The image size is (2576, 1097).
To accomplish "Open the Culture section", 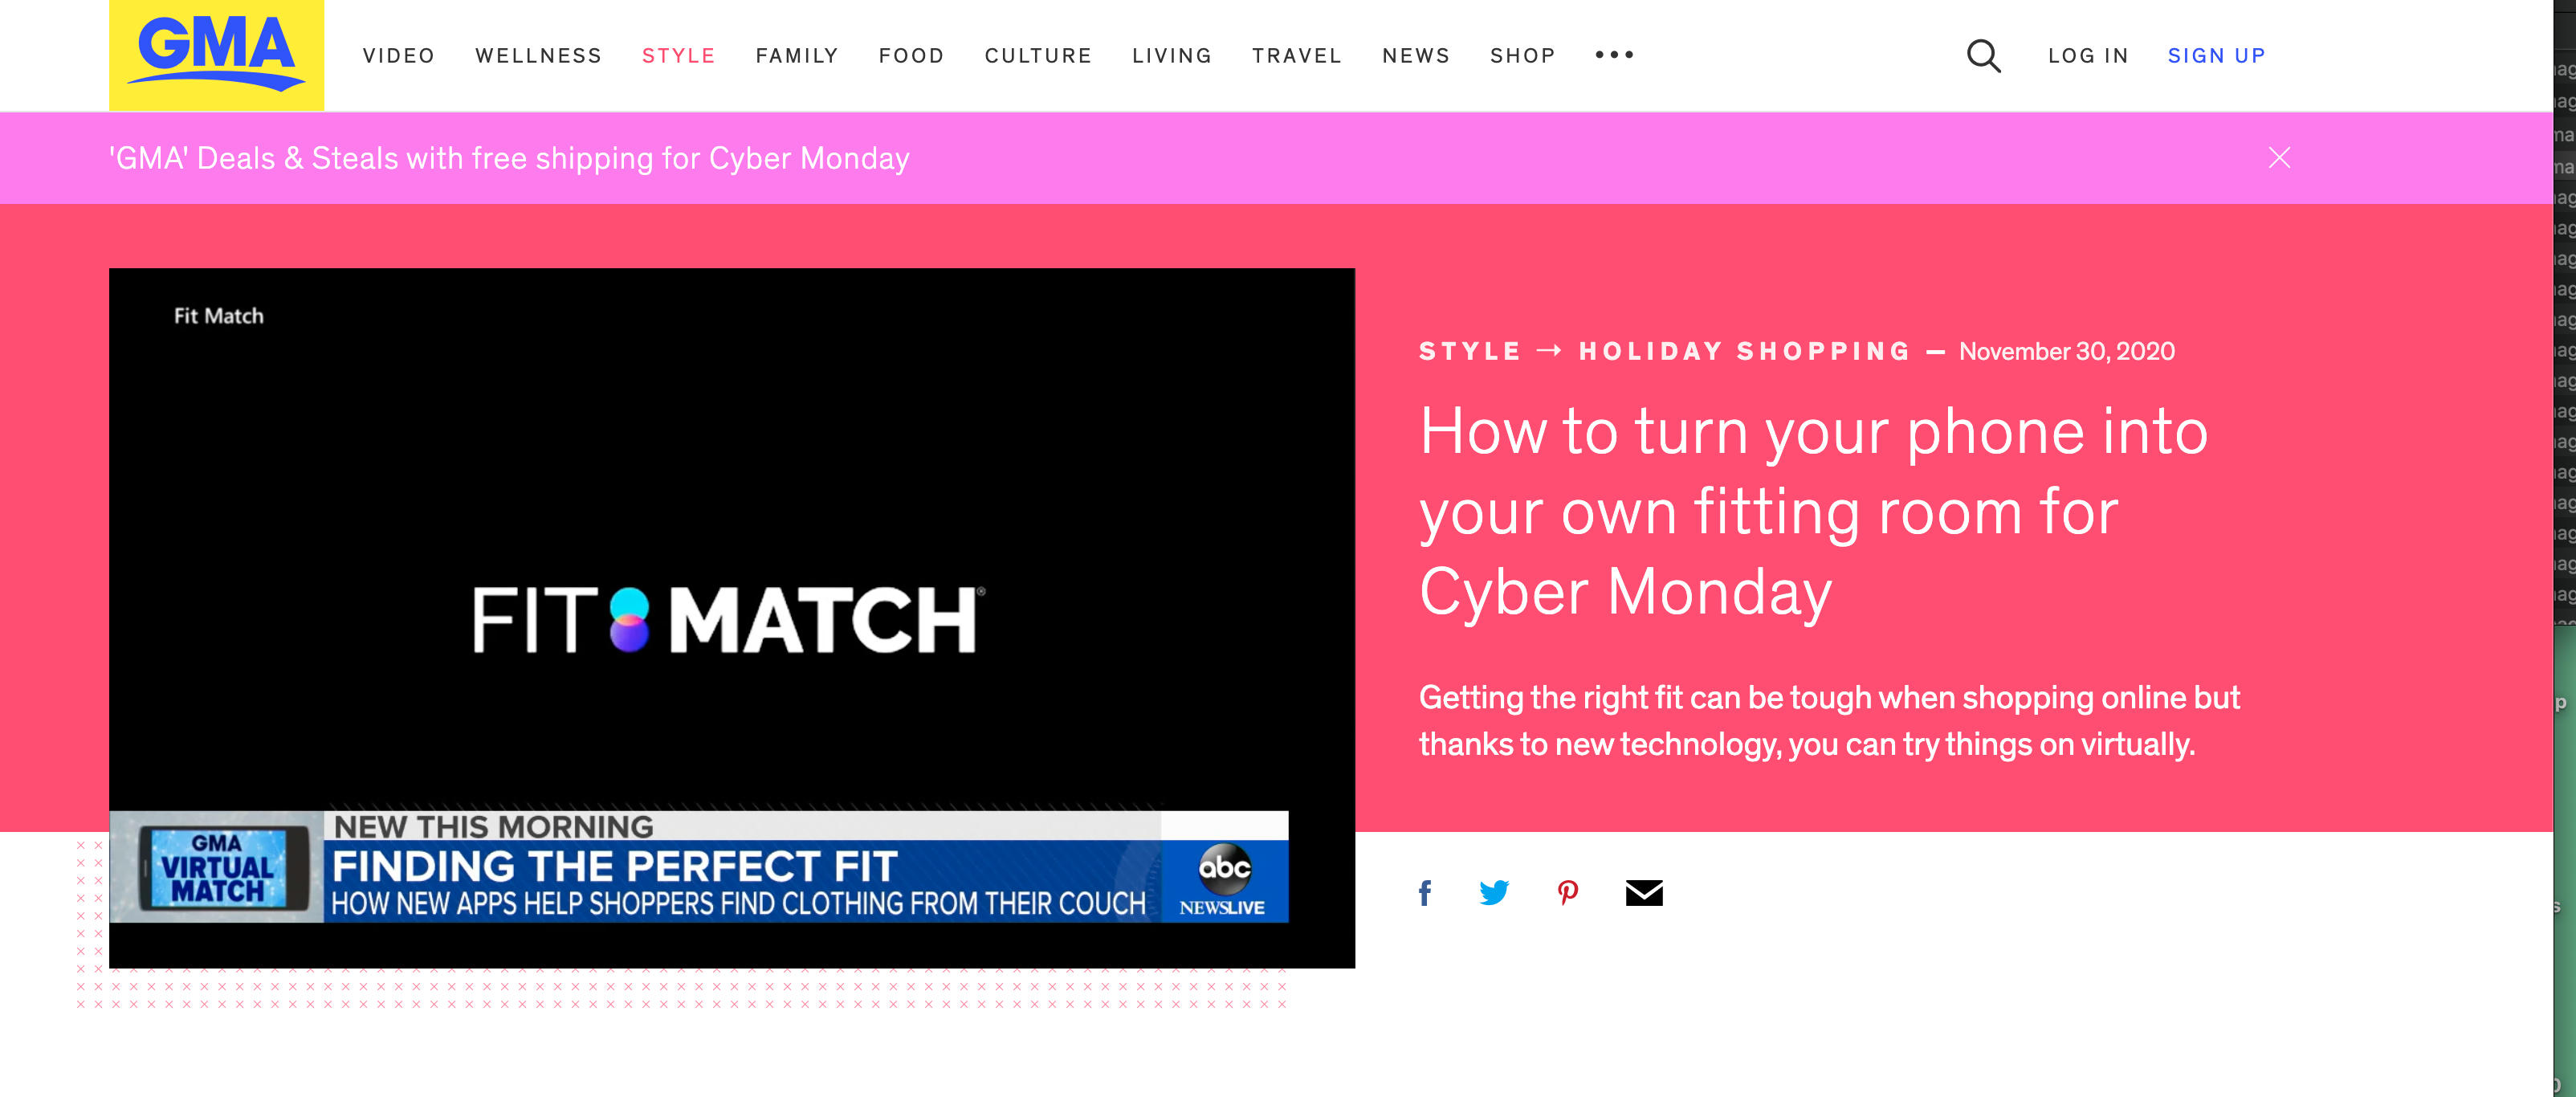I will (x=1038, y=56).
